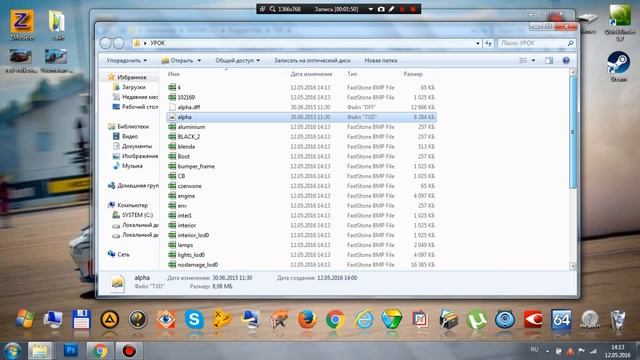This screenshot has width=640, height=360.
Task: Open the Steam desktop shortcut
Action: pyautogui.click(x=618, y=66)
